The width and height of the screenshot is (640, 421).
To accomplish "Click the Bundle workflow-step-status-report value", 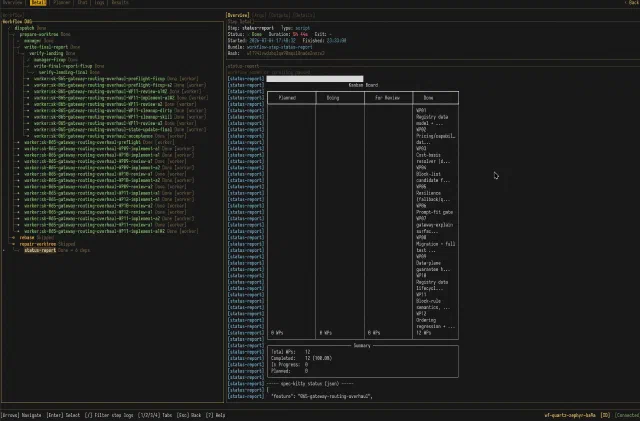I will 279,47.
